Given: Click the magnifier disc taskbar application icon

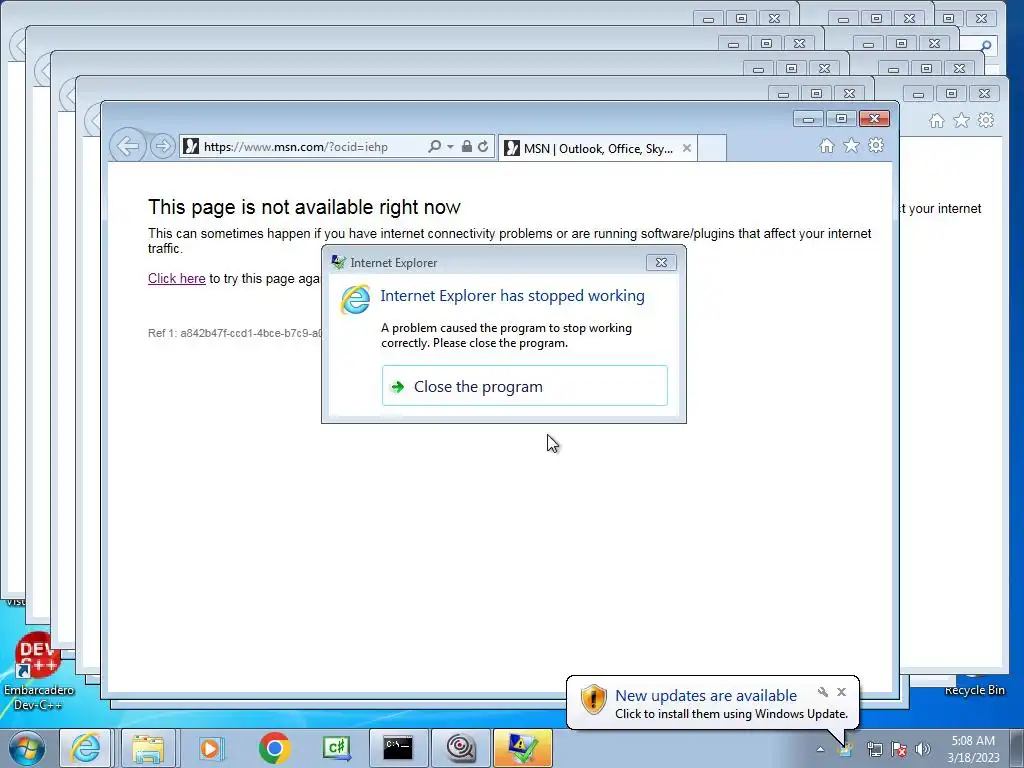Looking at the screenshot, I should coord(460,748).
